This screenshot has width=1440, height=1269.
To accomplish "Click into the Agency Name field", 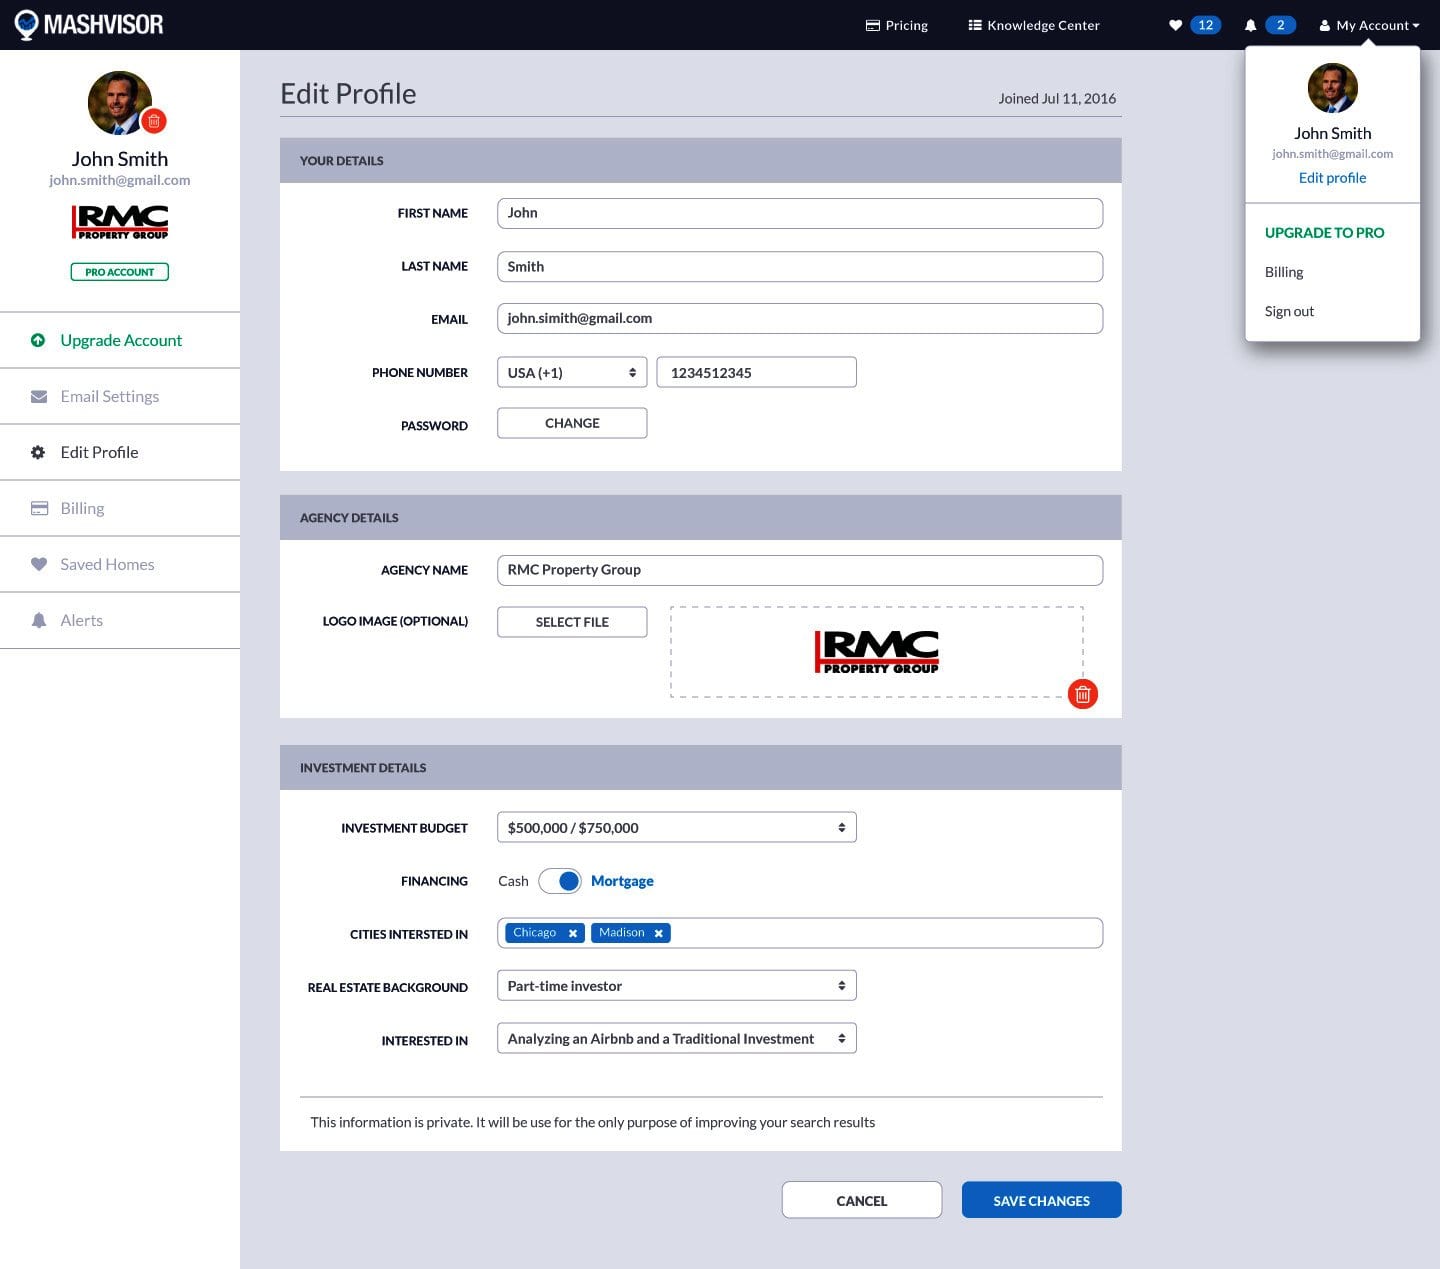I will click(799, 570).
